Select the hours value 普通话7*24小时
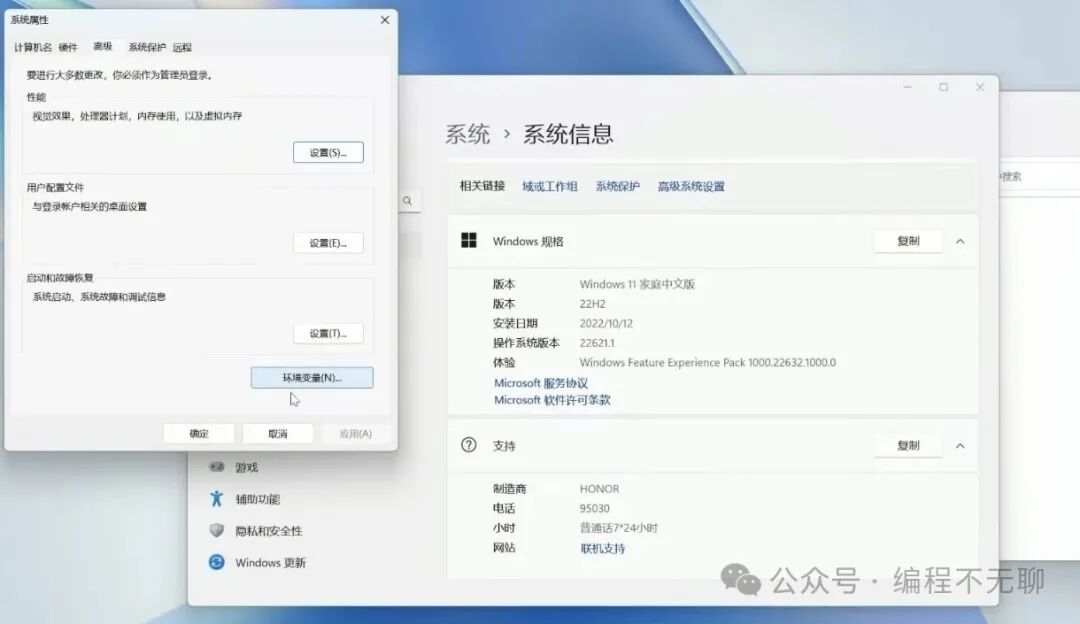The height and width of the screenshot is (624, 1080). pos(619,528)
